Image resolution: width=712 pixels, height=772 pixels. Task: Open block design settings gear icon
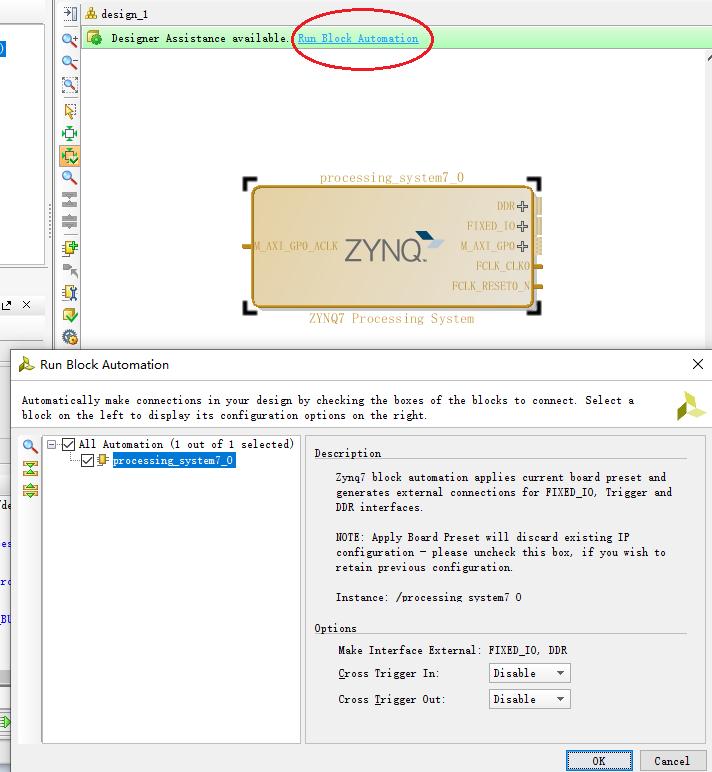tap(69, 337)
